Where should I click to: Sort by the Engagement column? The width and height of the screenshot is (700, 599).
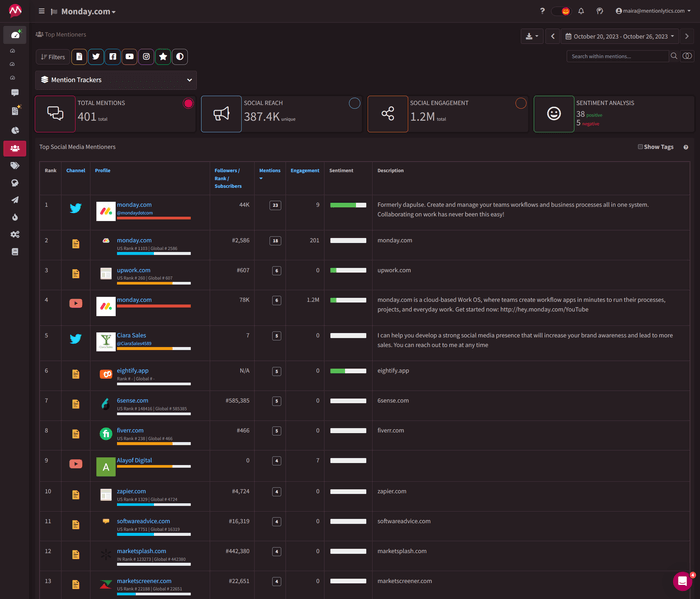point(305,171)
